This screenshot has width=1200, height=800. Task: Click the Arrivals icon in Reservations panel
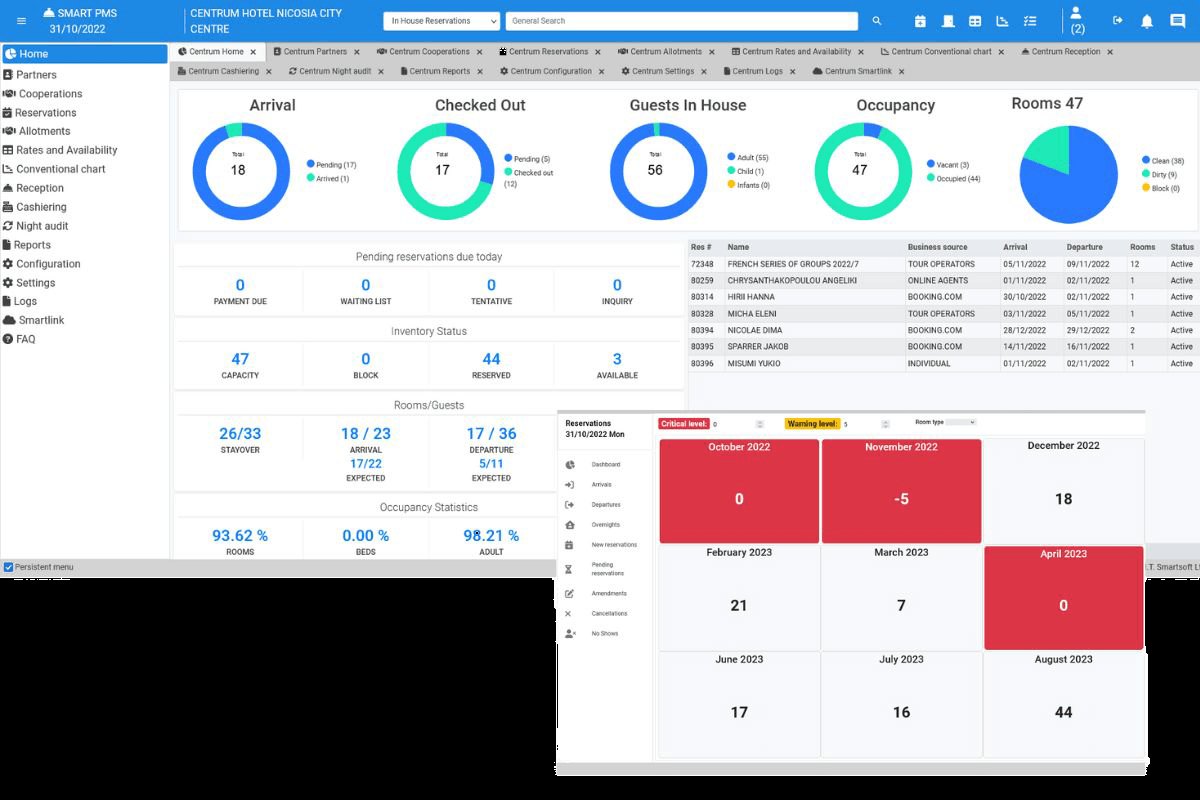(570, 485)
